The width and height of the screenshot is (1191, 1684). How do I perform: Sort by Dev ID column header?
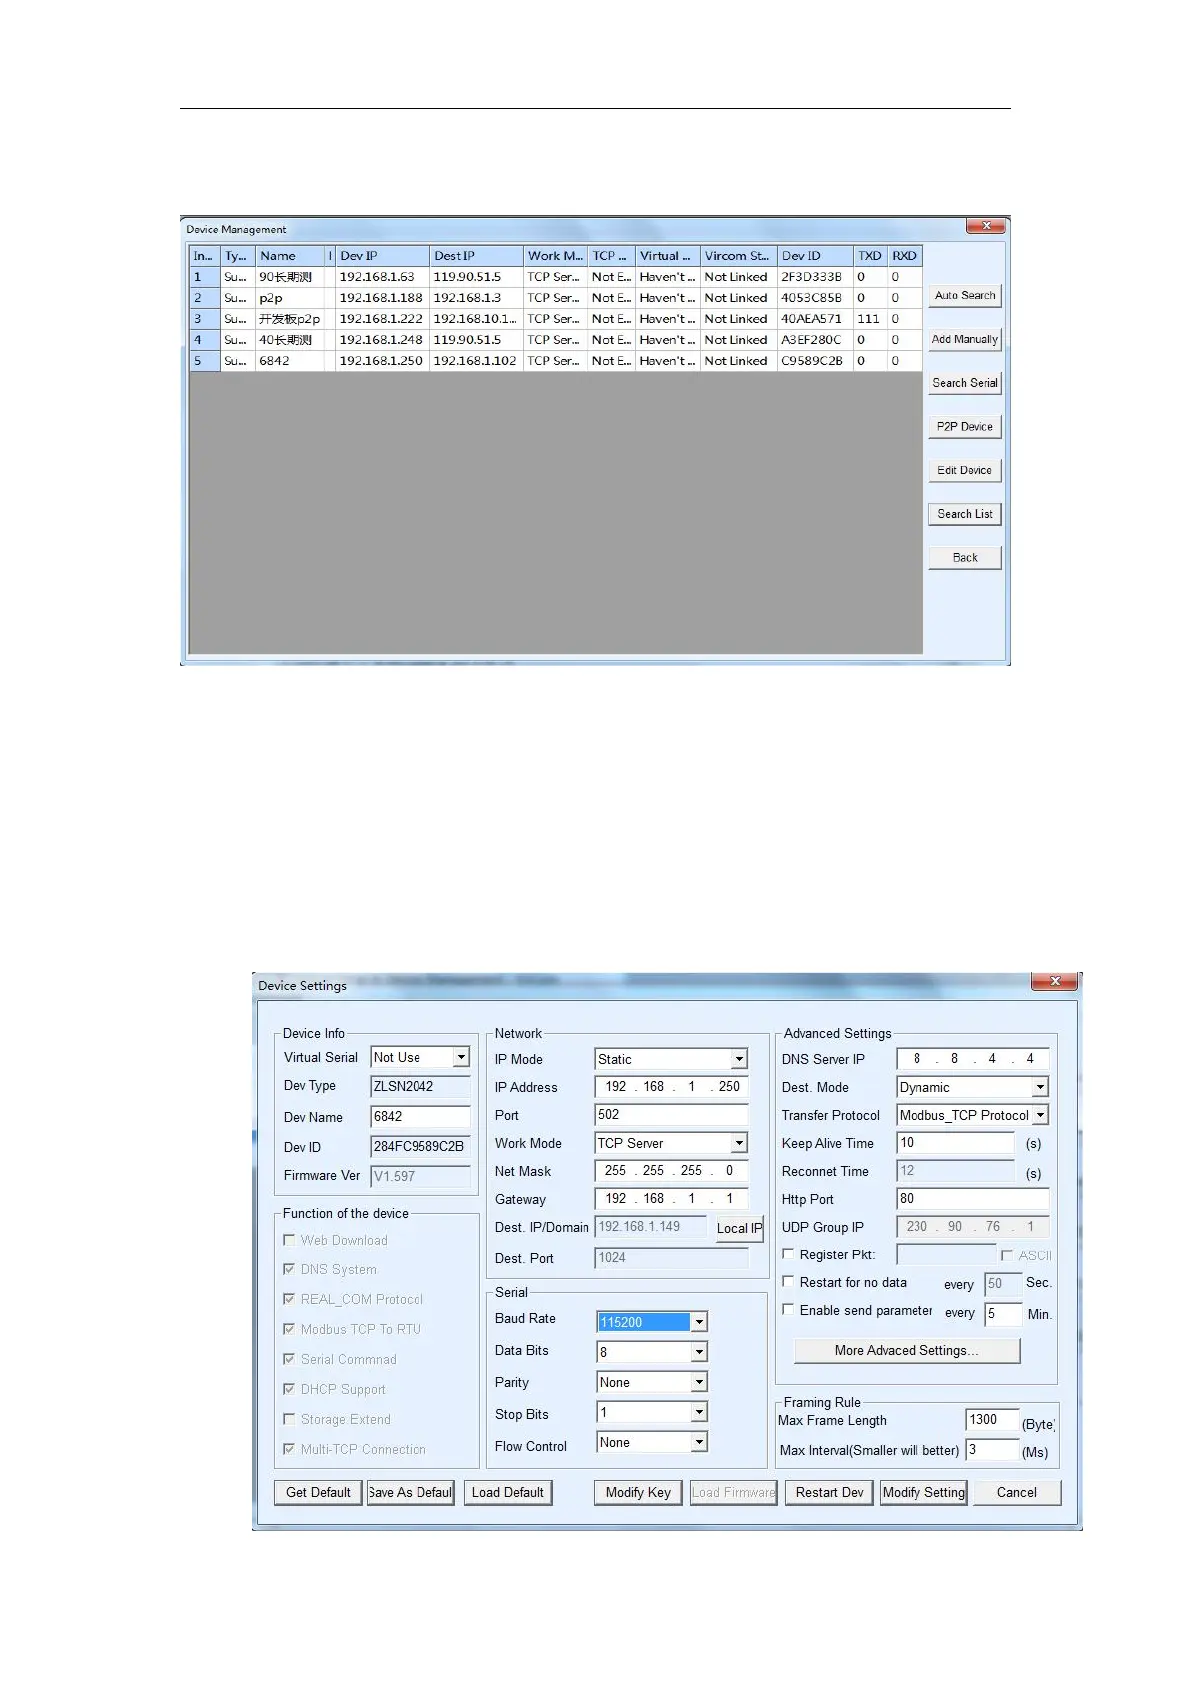click(x=815, y=256)
